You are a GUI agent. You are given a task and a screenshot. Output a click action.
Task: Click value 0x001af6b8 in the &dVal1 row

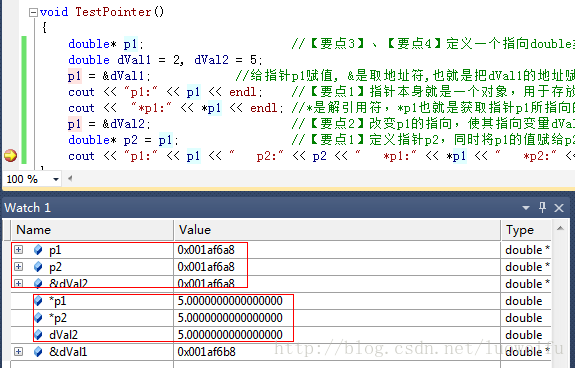click(x=206, y=352)
